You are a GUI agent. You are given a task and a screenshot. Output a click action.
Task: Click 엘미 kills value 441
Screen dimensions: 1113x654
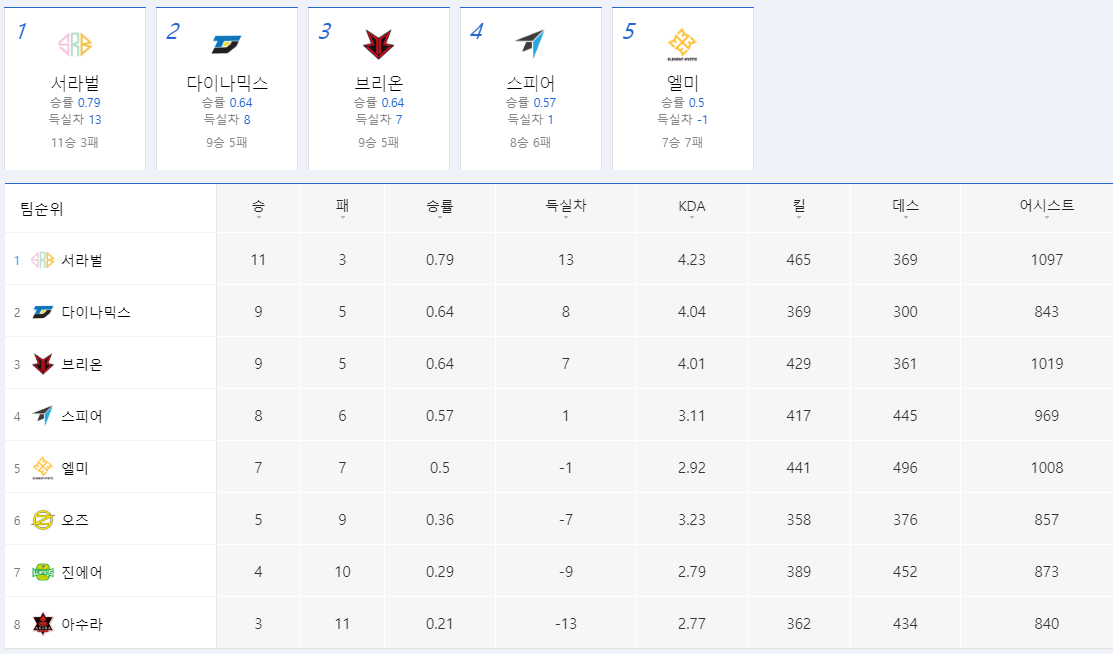(799, 467)
